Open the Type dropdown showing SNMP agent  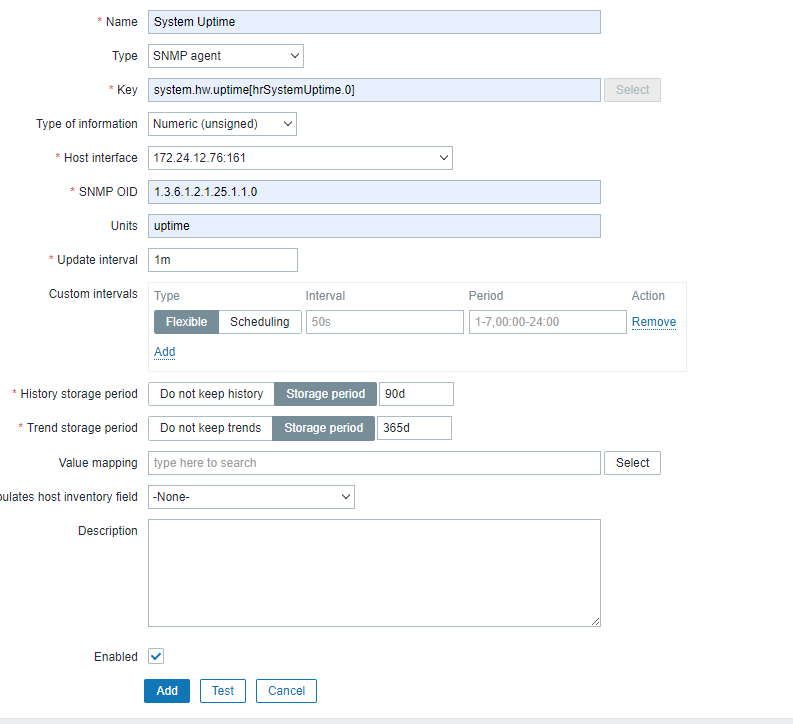pos(226,56)
